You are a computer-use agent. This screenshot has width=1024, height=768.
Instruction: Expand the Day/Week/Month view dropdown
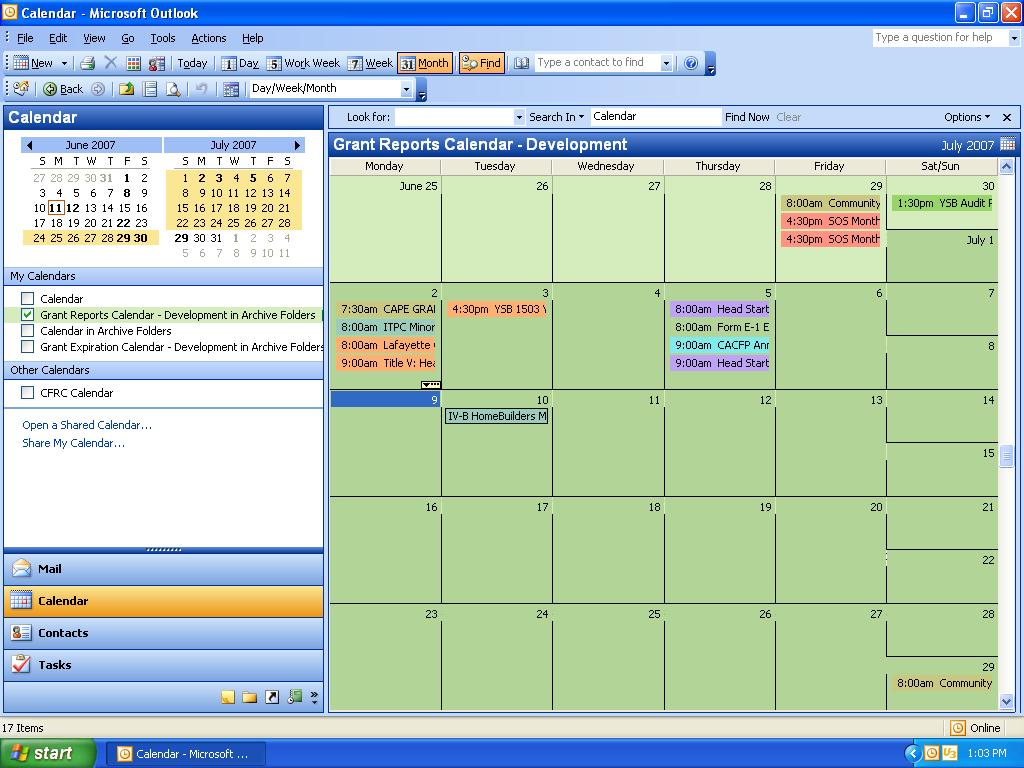[406, 89]
